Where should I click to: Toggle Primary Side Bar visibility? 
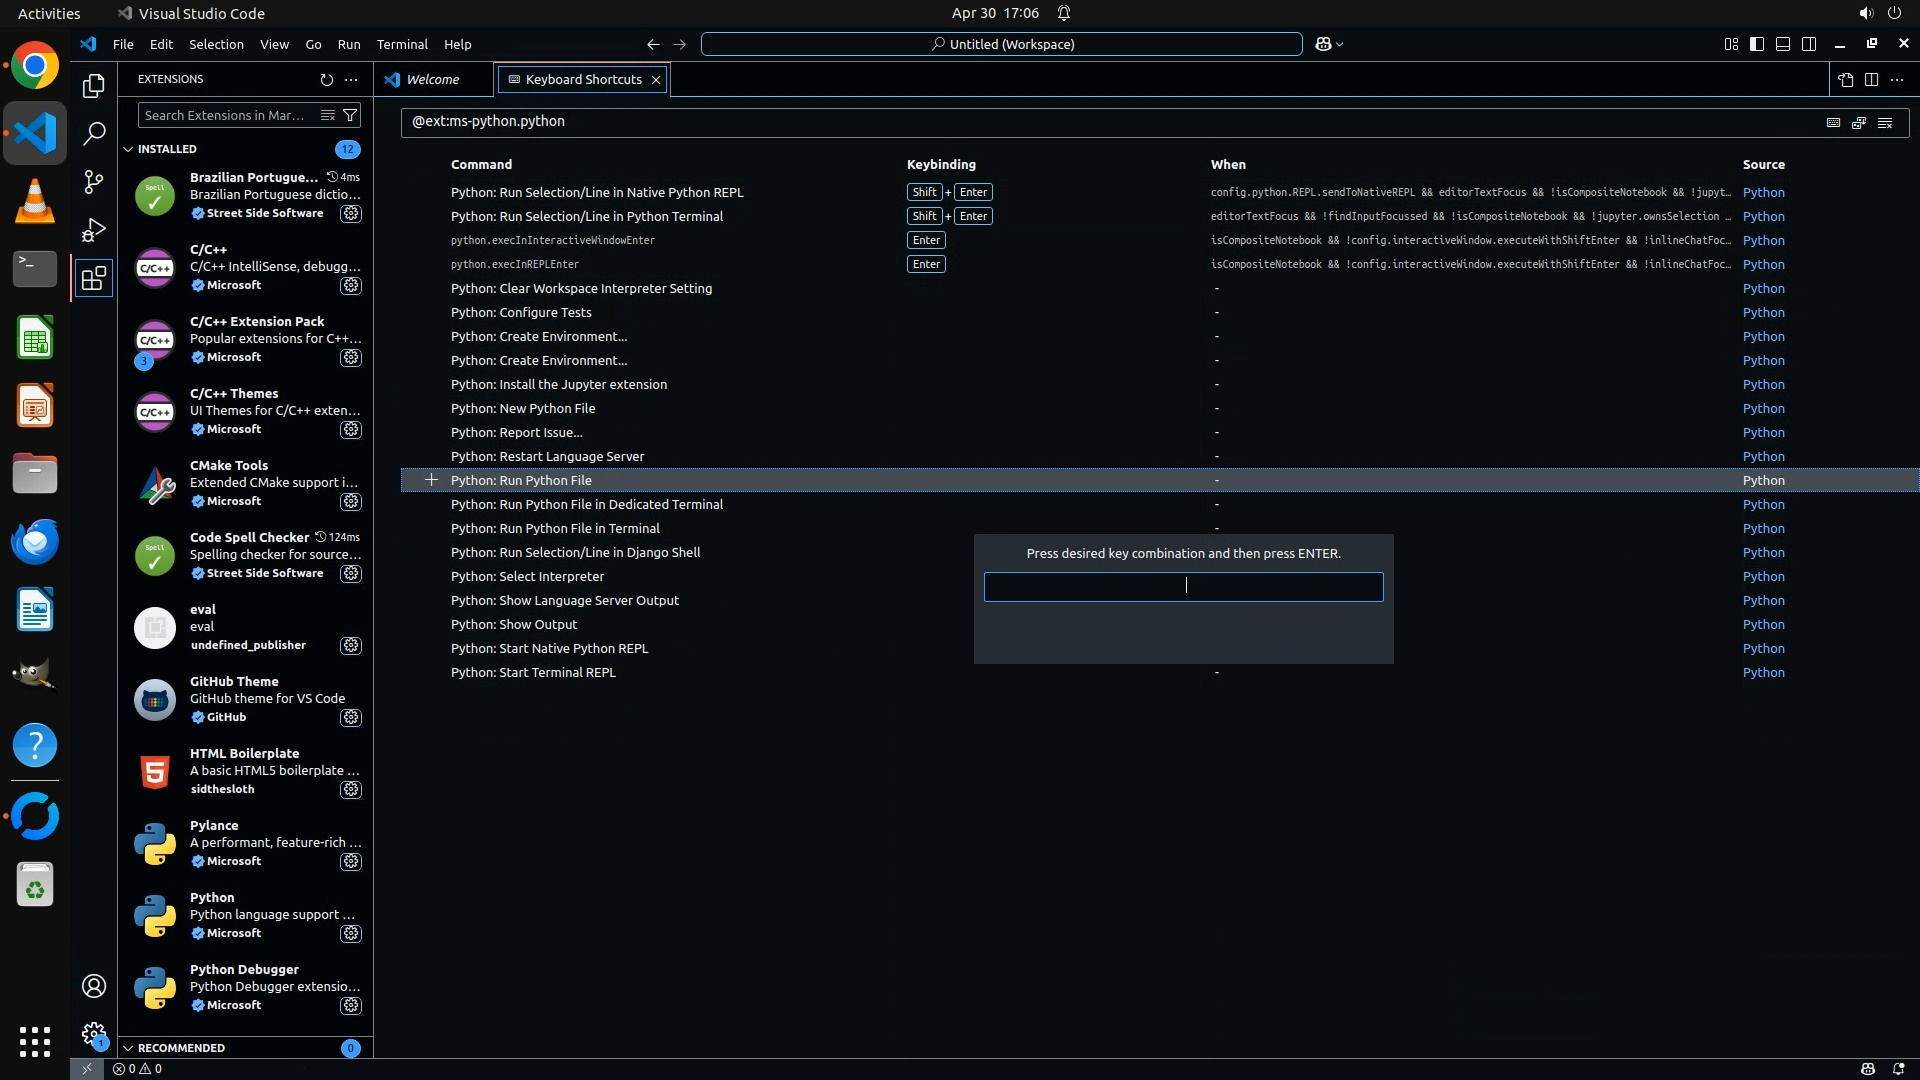click(1757, 44)
